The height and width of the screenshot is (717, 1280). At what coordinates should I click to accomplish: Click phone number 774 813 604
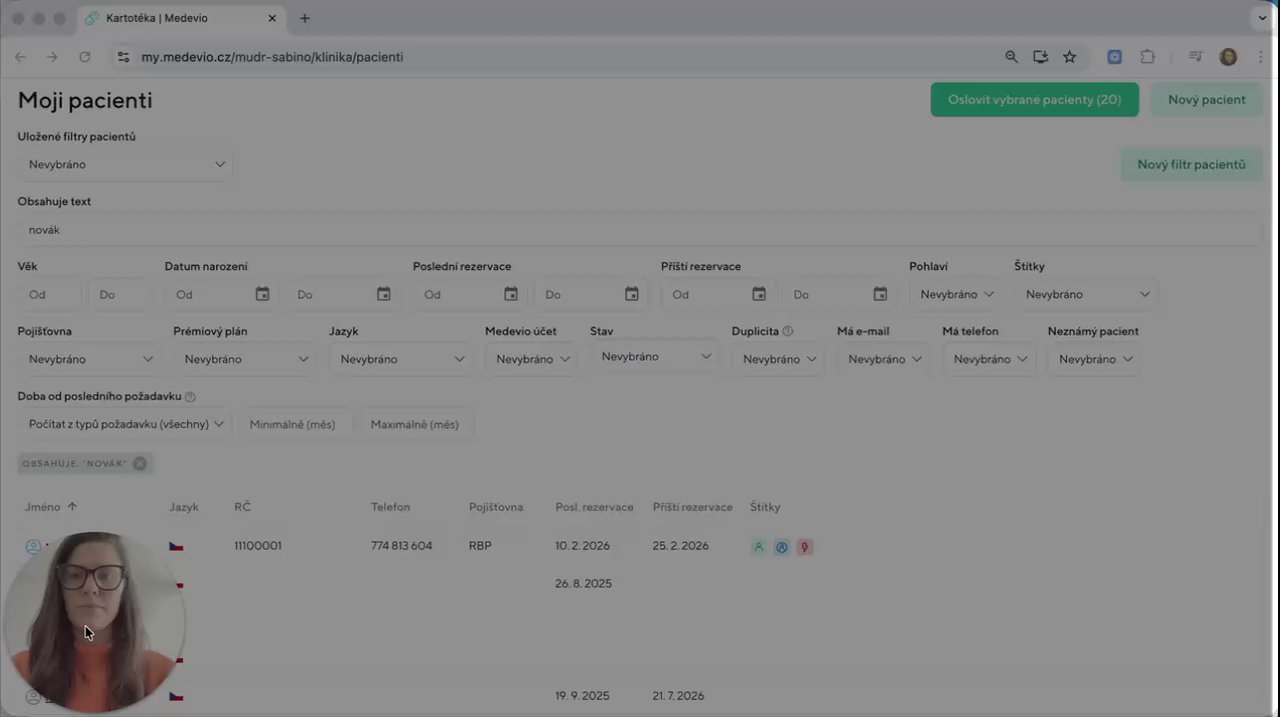coord(402,546)
